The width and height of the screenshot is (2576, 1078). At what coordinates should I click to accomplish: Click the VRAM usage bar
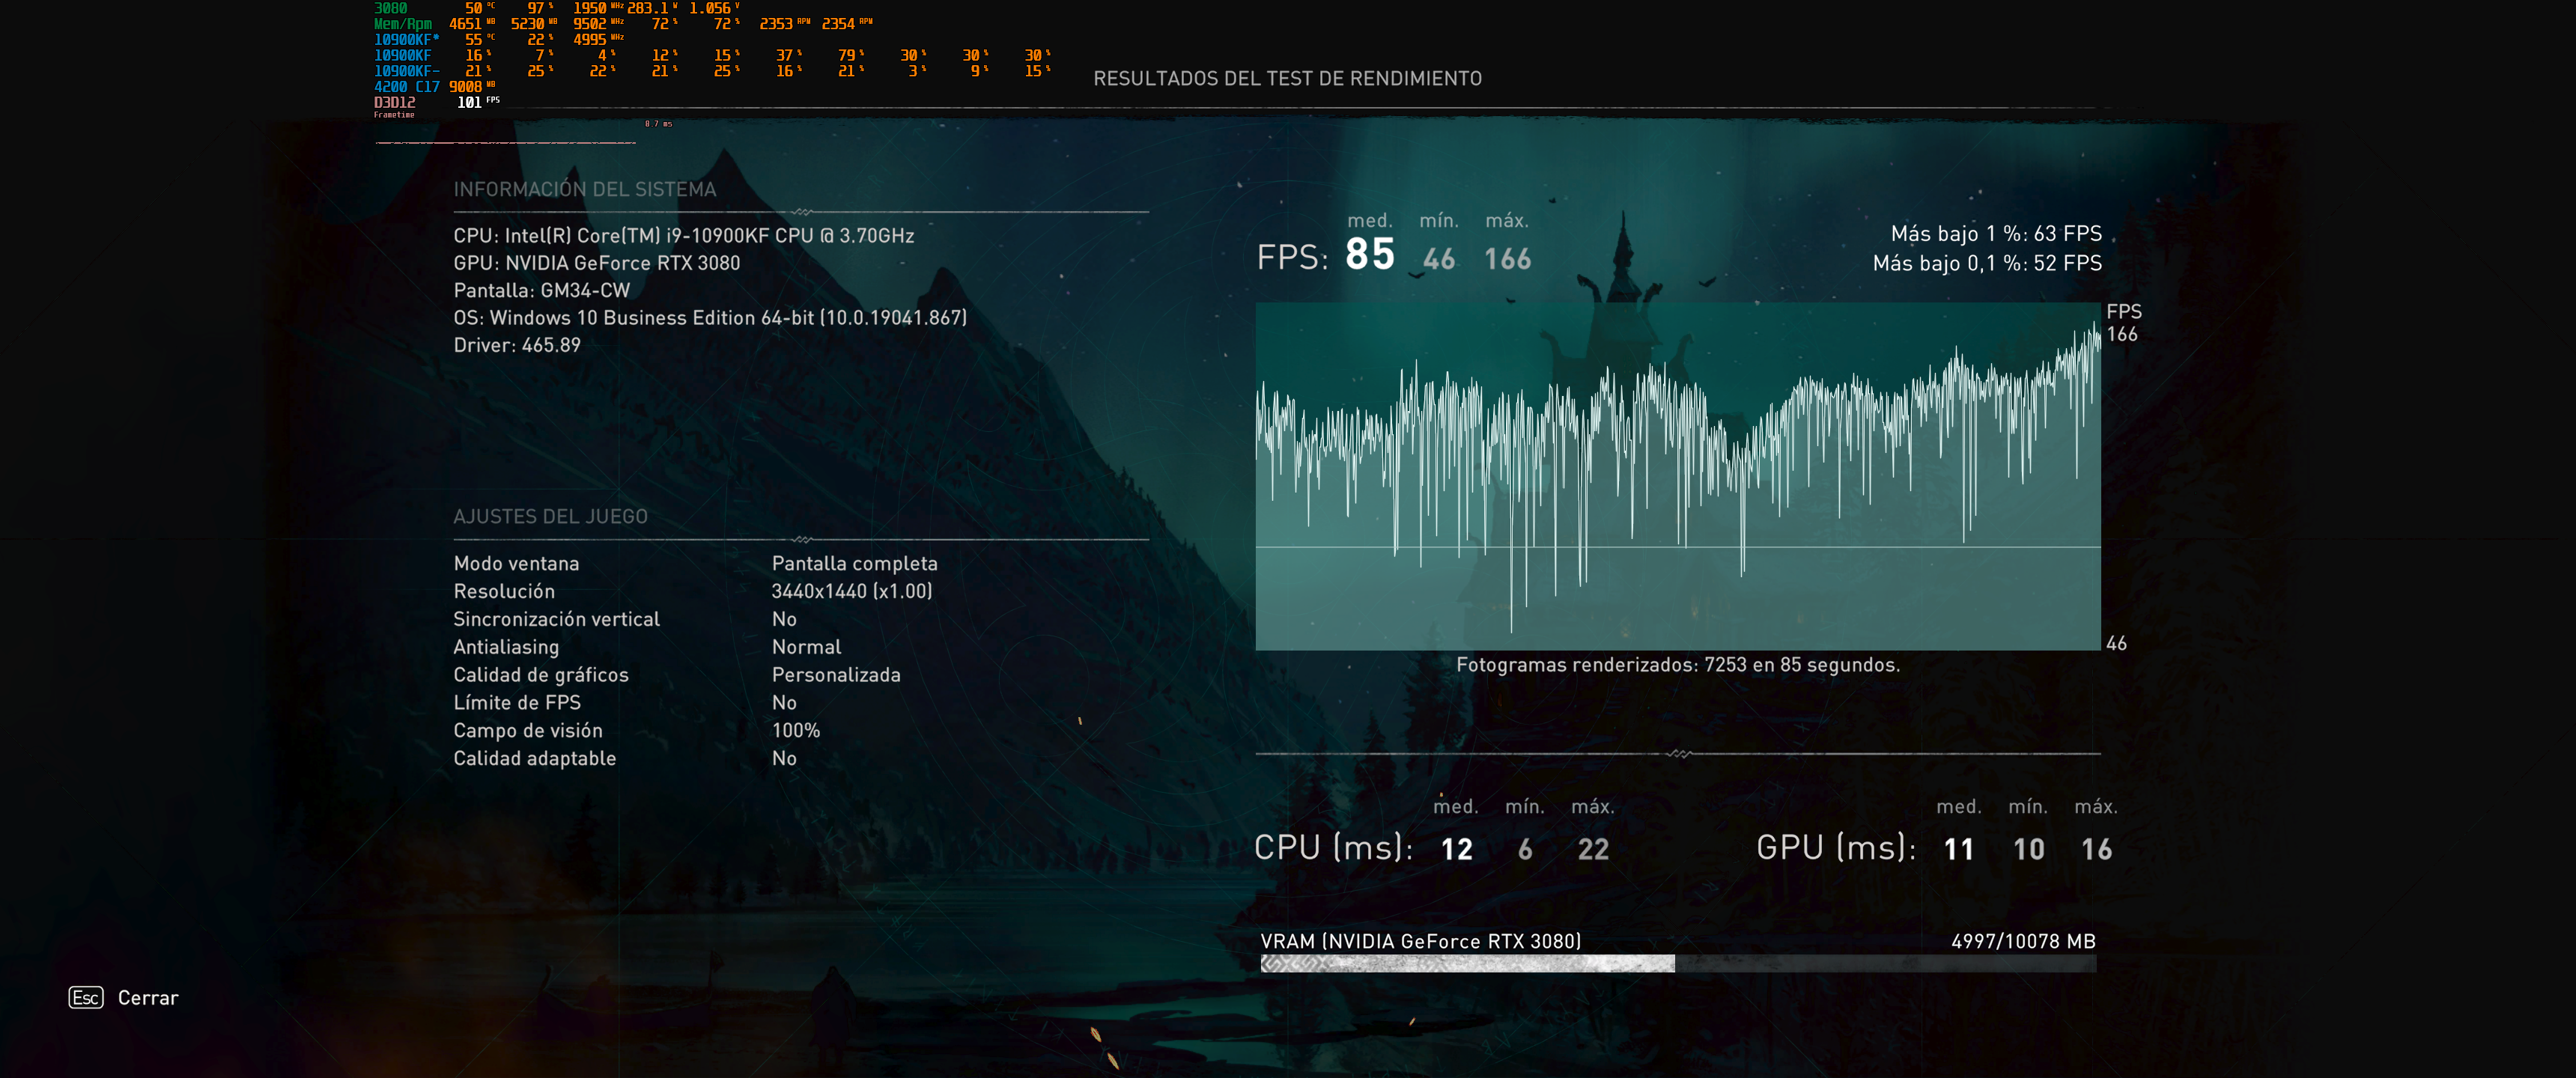pyautogui.click(x=1677, y=963)
